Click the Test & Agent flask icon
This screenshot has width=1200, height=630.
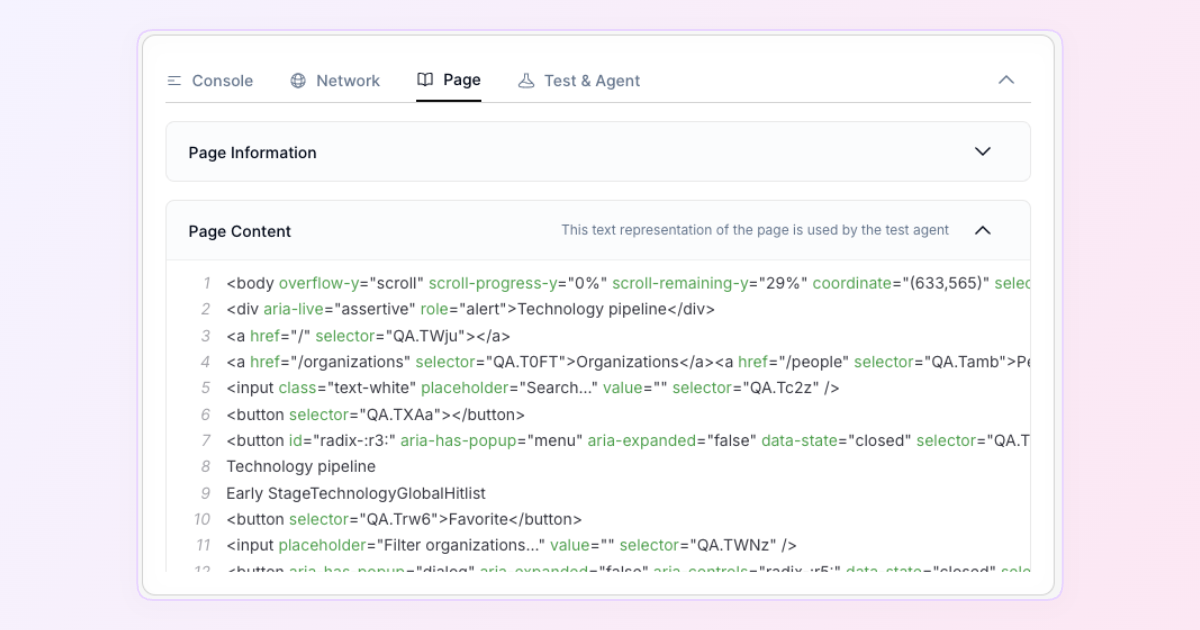pos(526,81)
